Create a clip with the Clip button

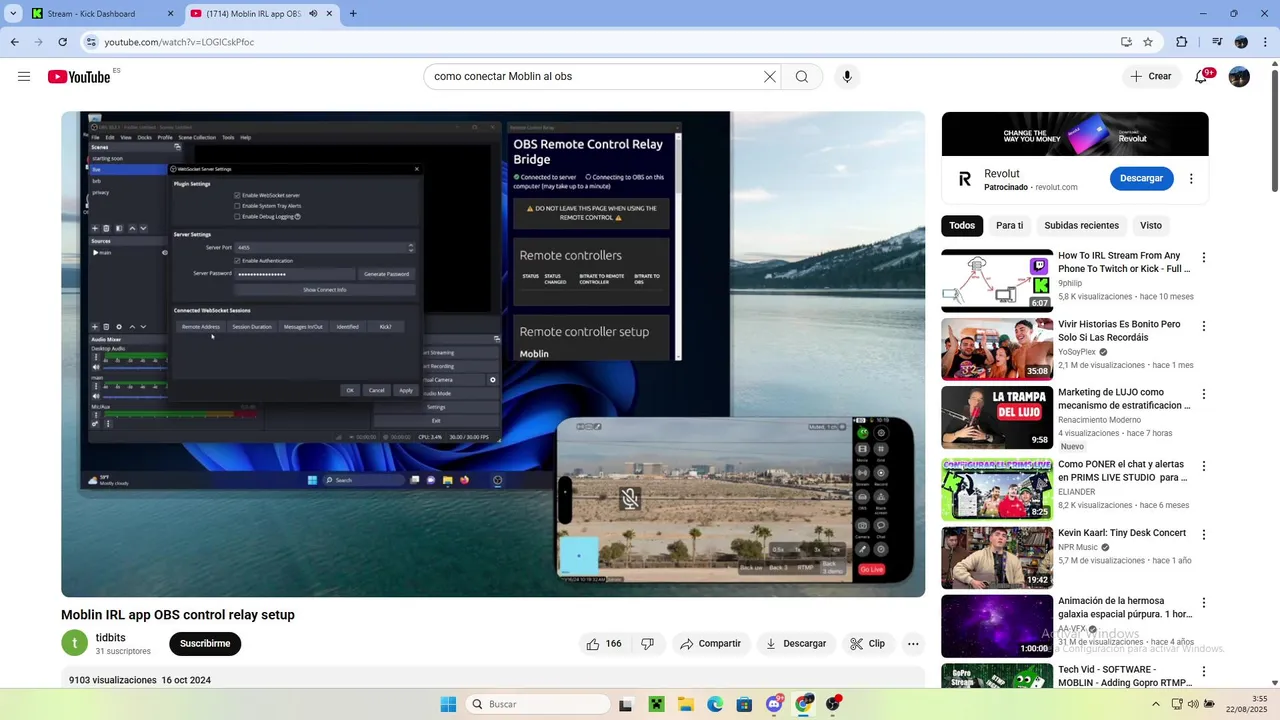point(867,644)
